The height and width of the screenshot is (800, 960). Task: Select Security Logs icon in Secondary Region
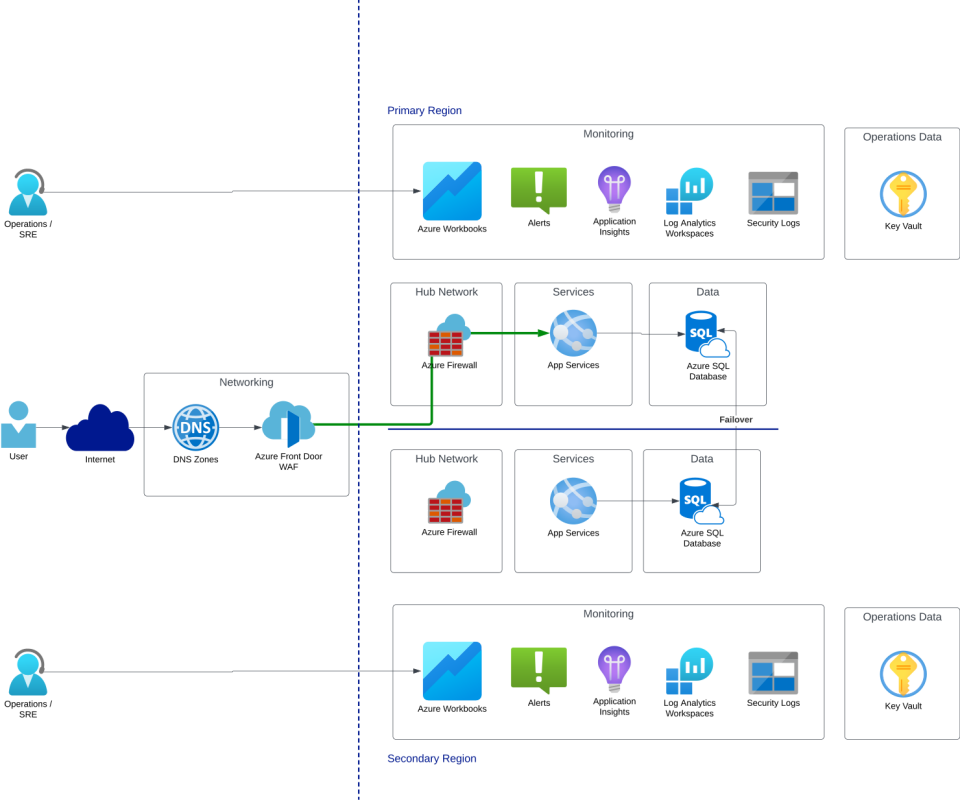pos(773,673)
